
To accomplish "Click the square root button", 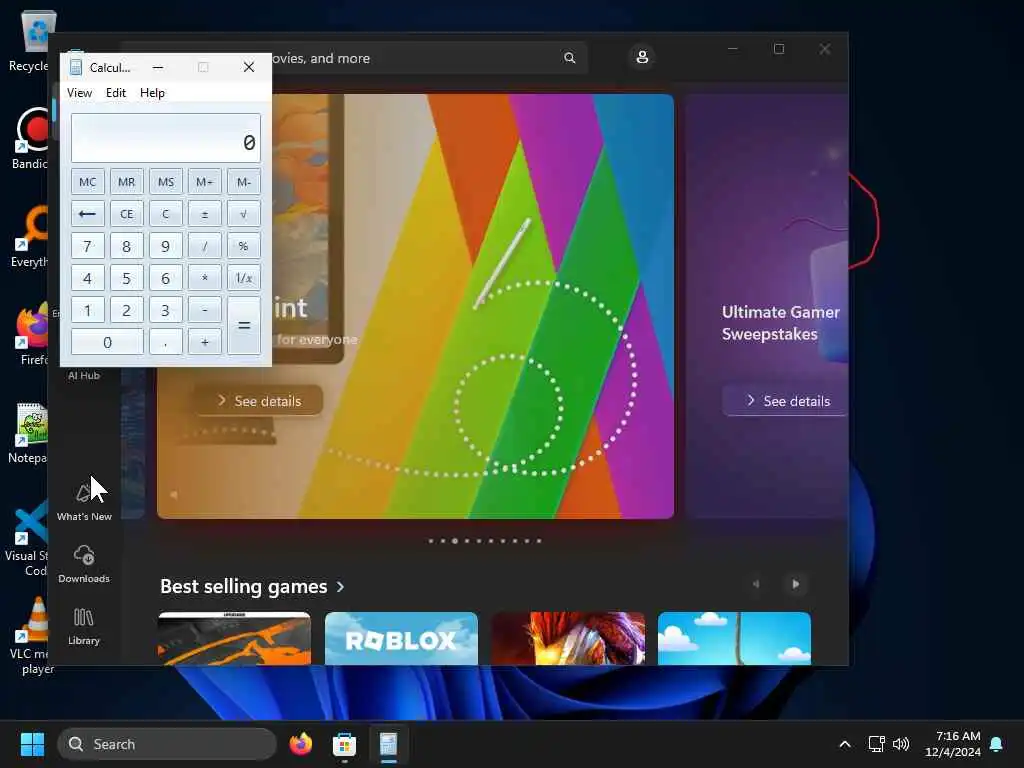I will (244, 214).
